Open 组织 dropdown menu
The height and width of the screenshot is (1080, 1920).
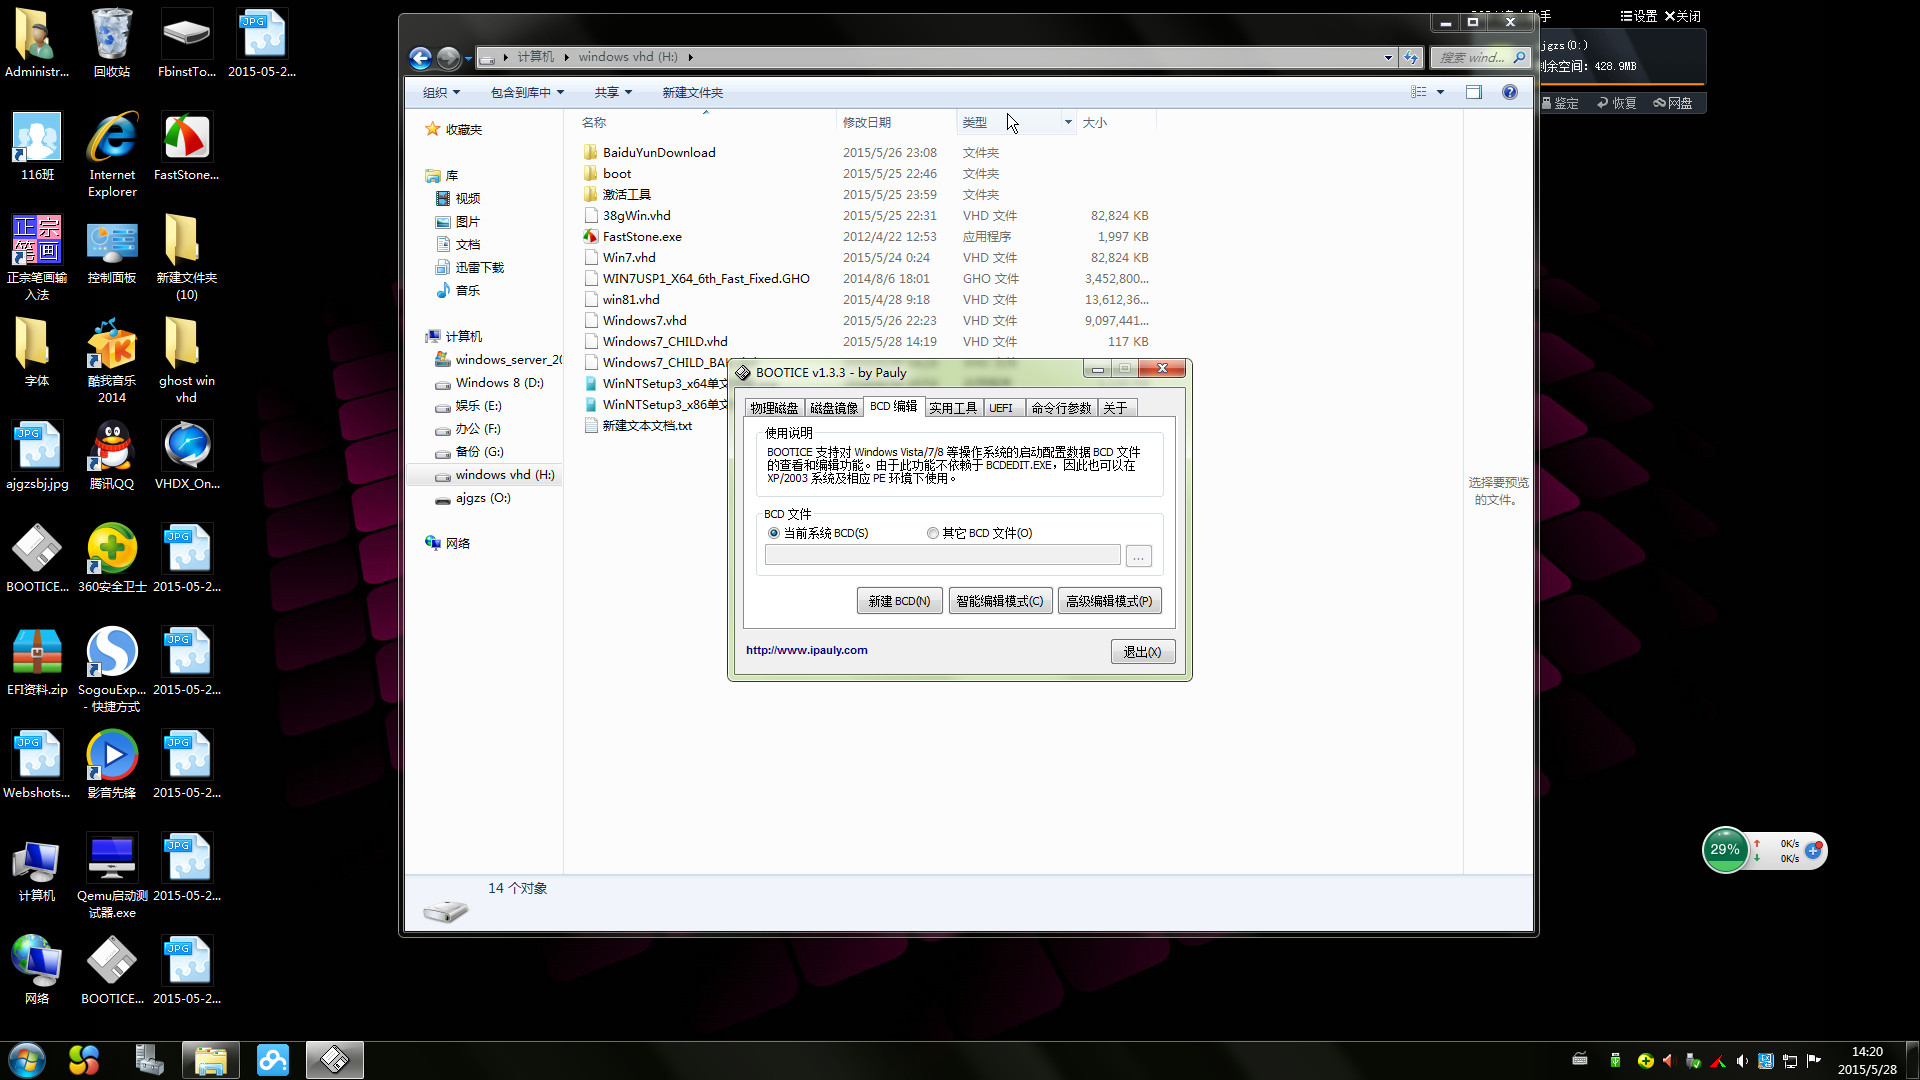pyautogui.click(x=441, y=93)
